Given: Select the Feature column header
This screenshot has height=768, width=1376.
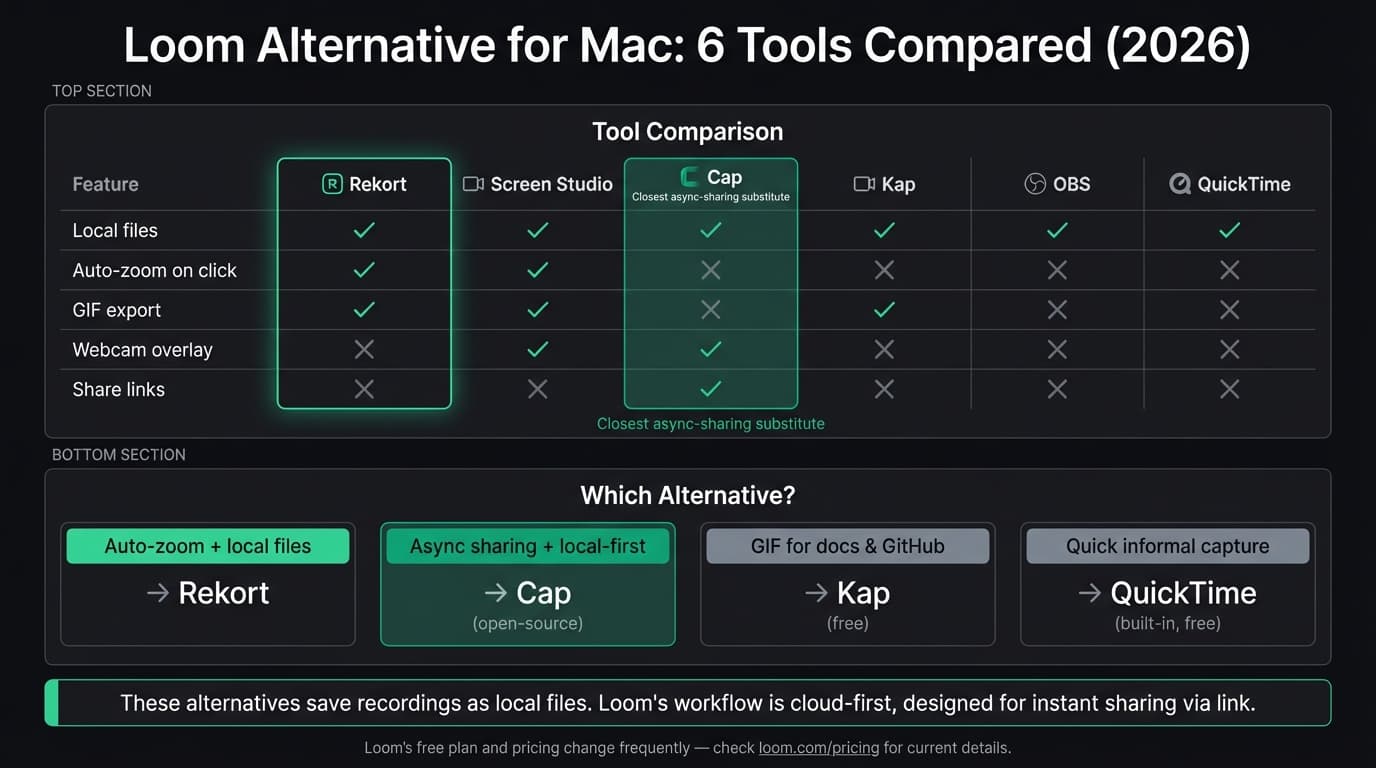Looking at the screenshot, I should click(103, 184).
